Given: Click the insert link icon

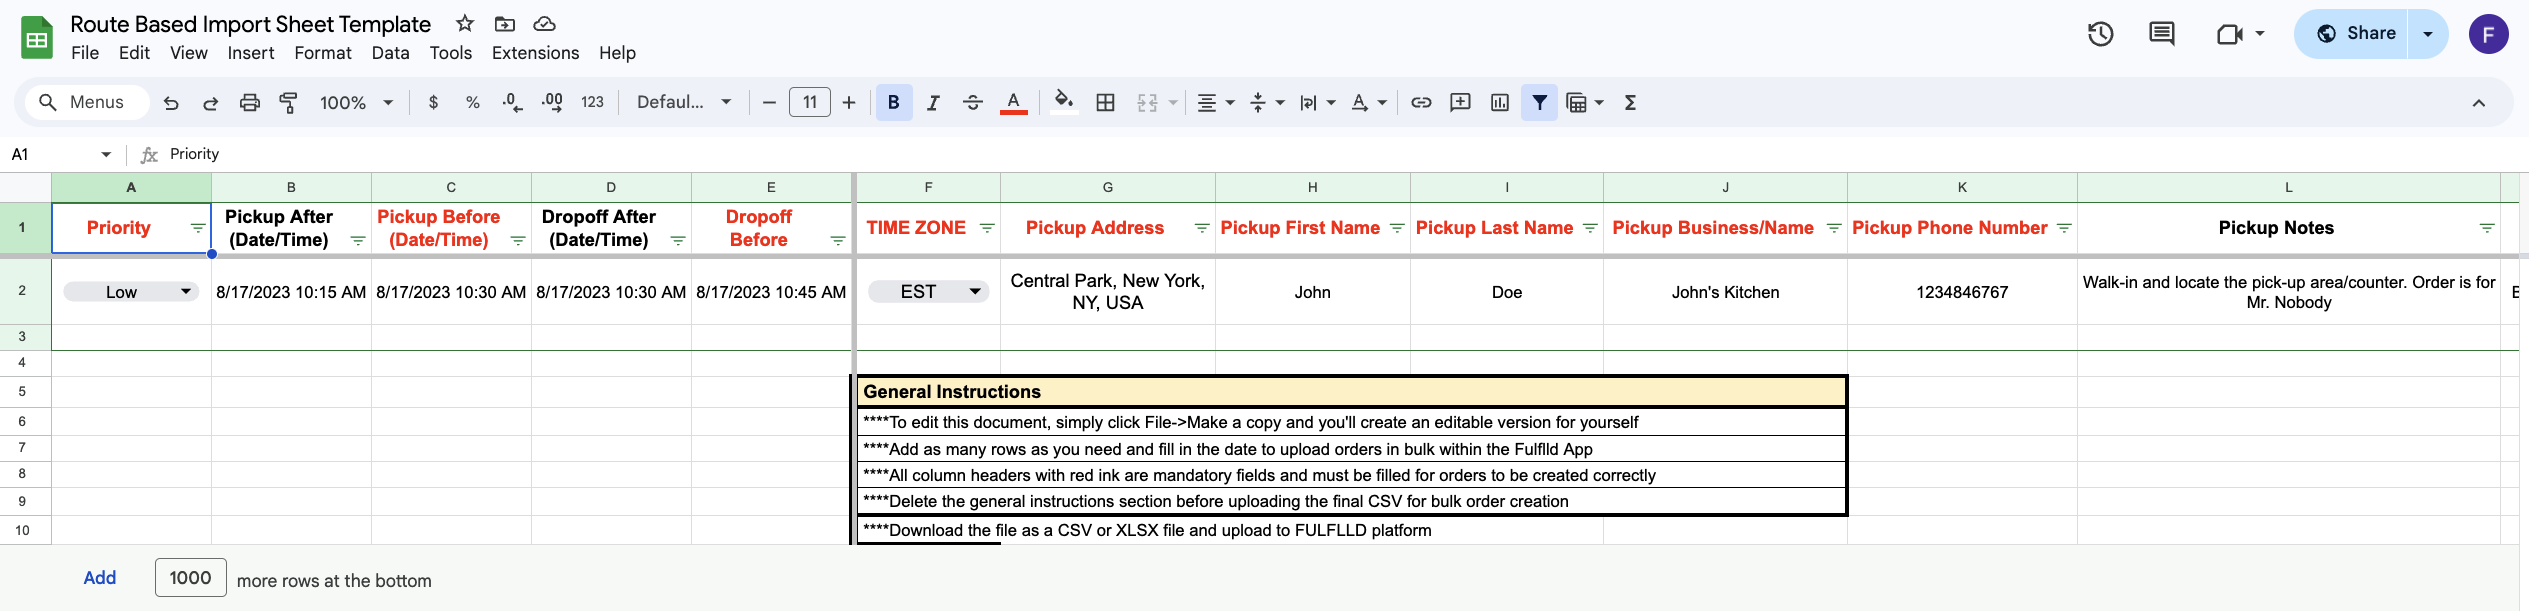Looking at the screenshot, I should tap(1421, 103).
